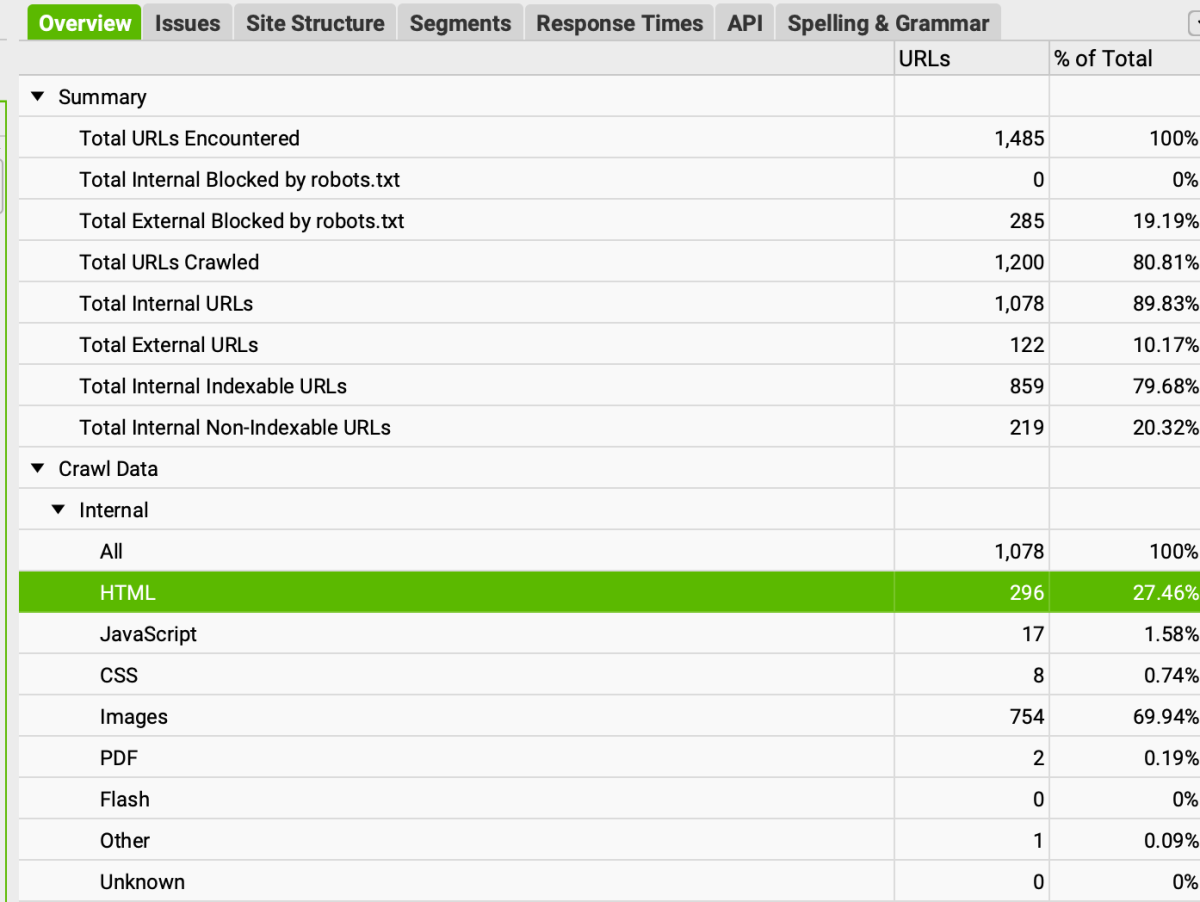Select the JavaScript crawl data row
Viewport: 1200px width, 902px height.
[x=148, y=634]
